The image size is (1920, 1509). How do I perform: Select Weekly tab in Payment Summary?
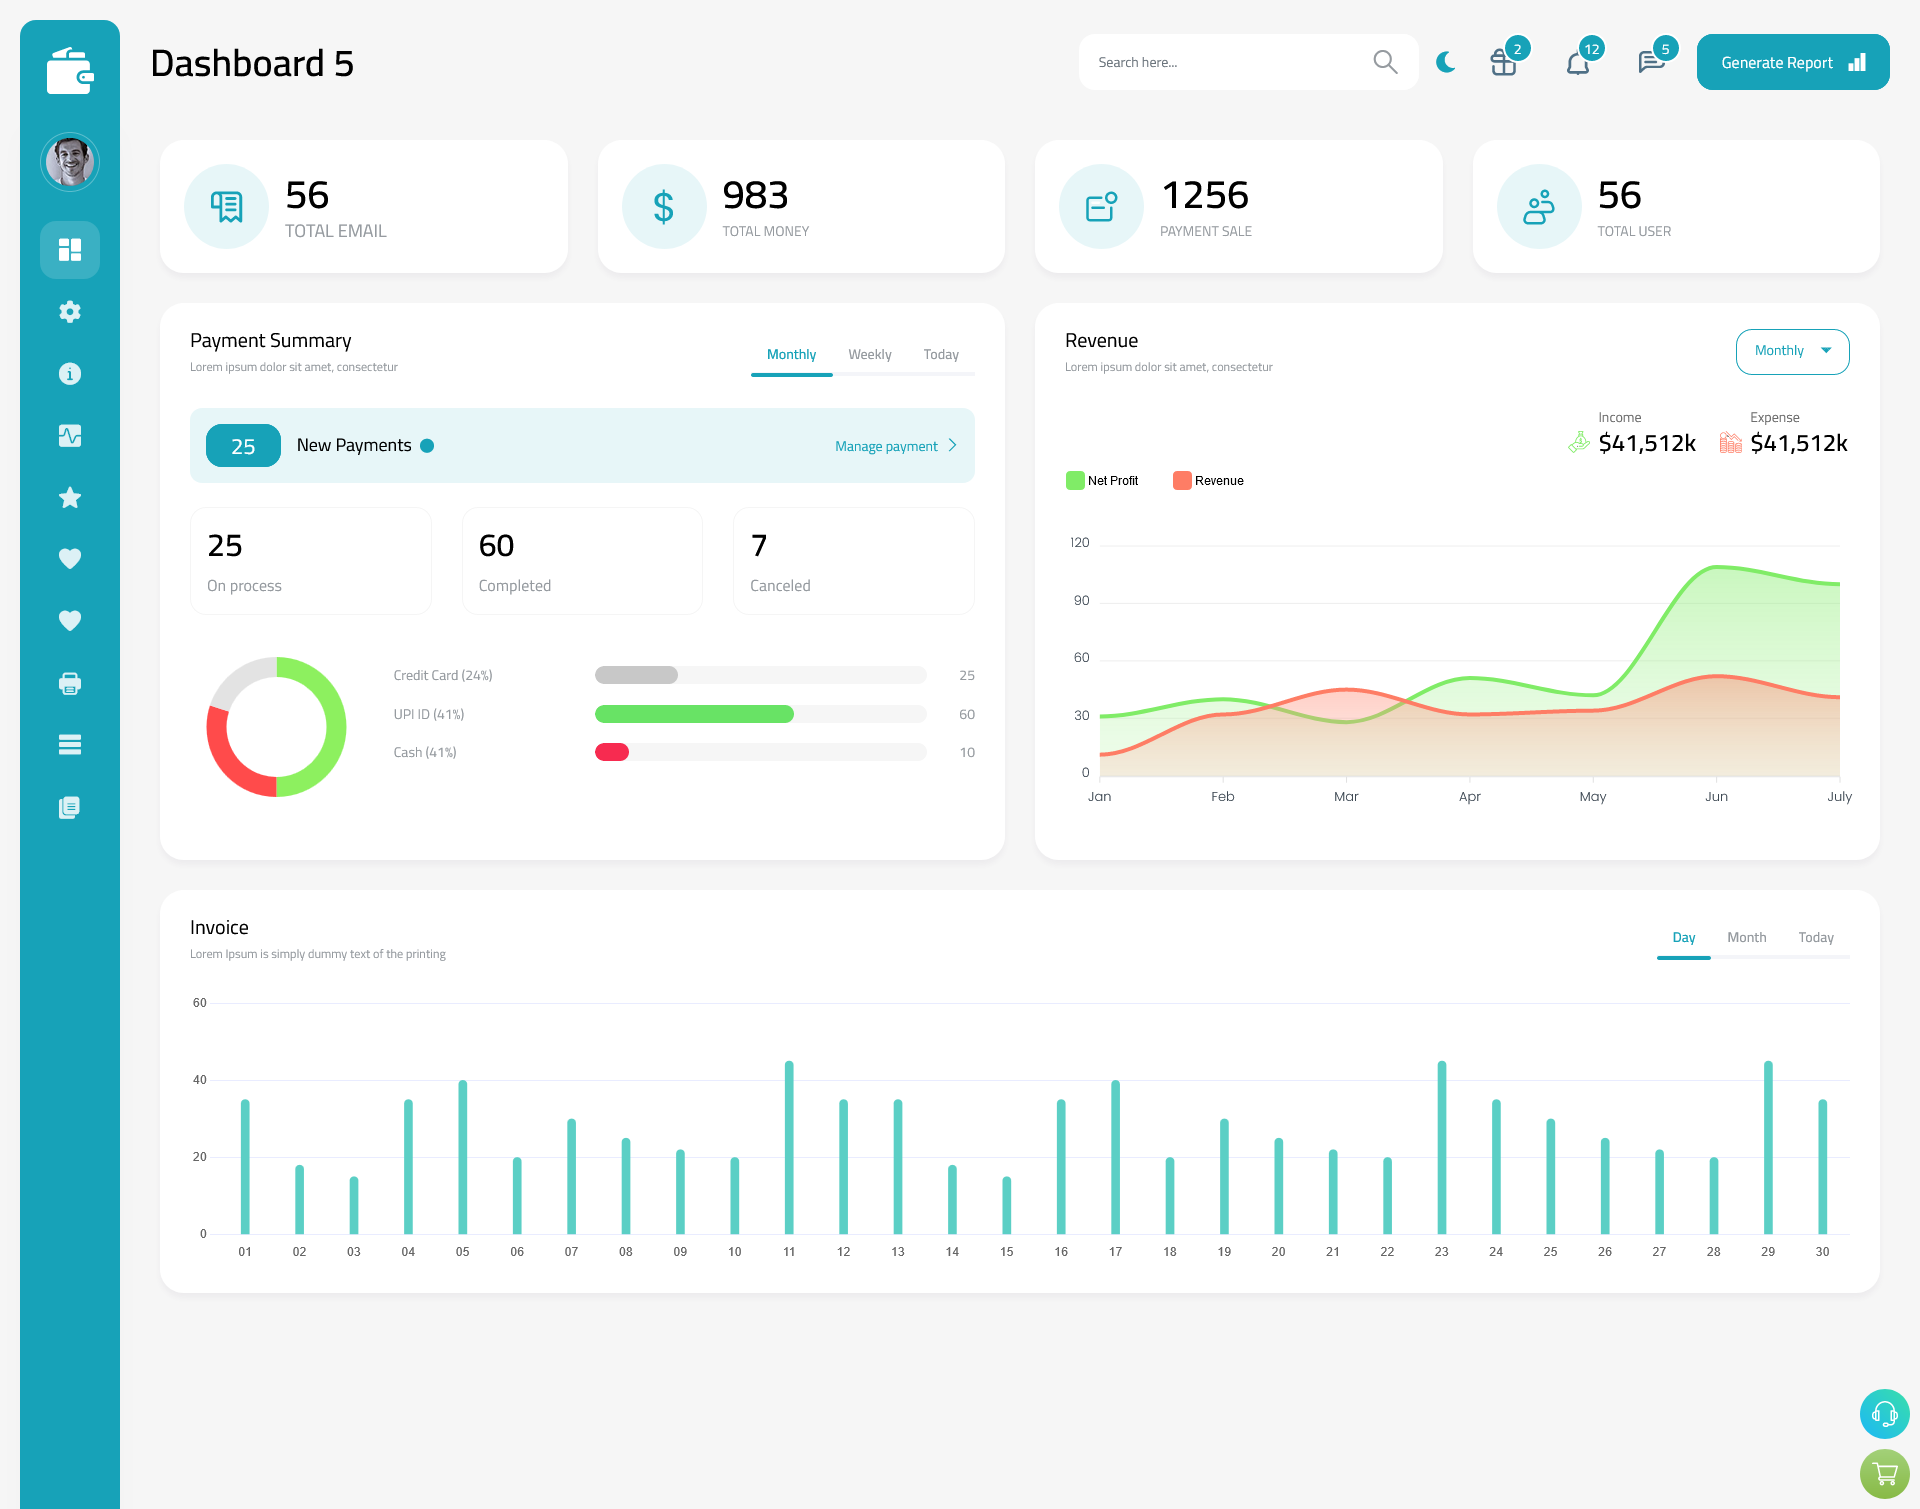[870, 354]
